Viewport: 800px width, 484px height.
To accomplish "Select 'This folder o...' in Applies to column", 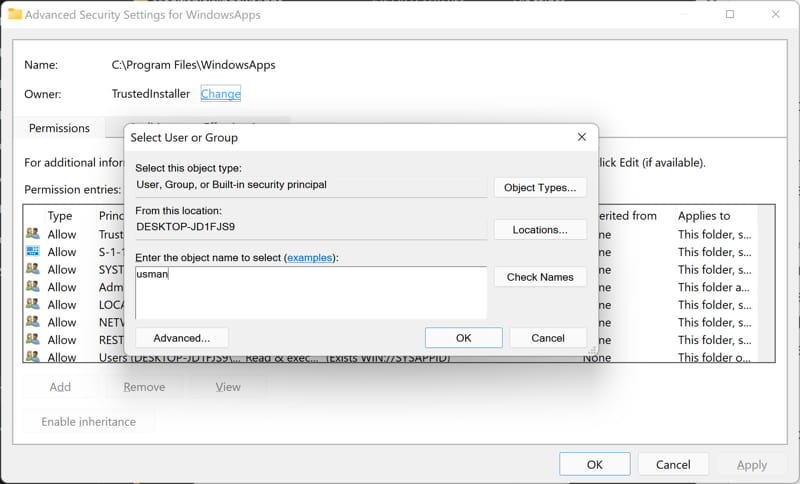I will (x=714, y=357).
